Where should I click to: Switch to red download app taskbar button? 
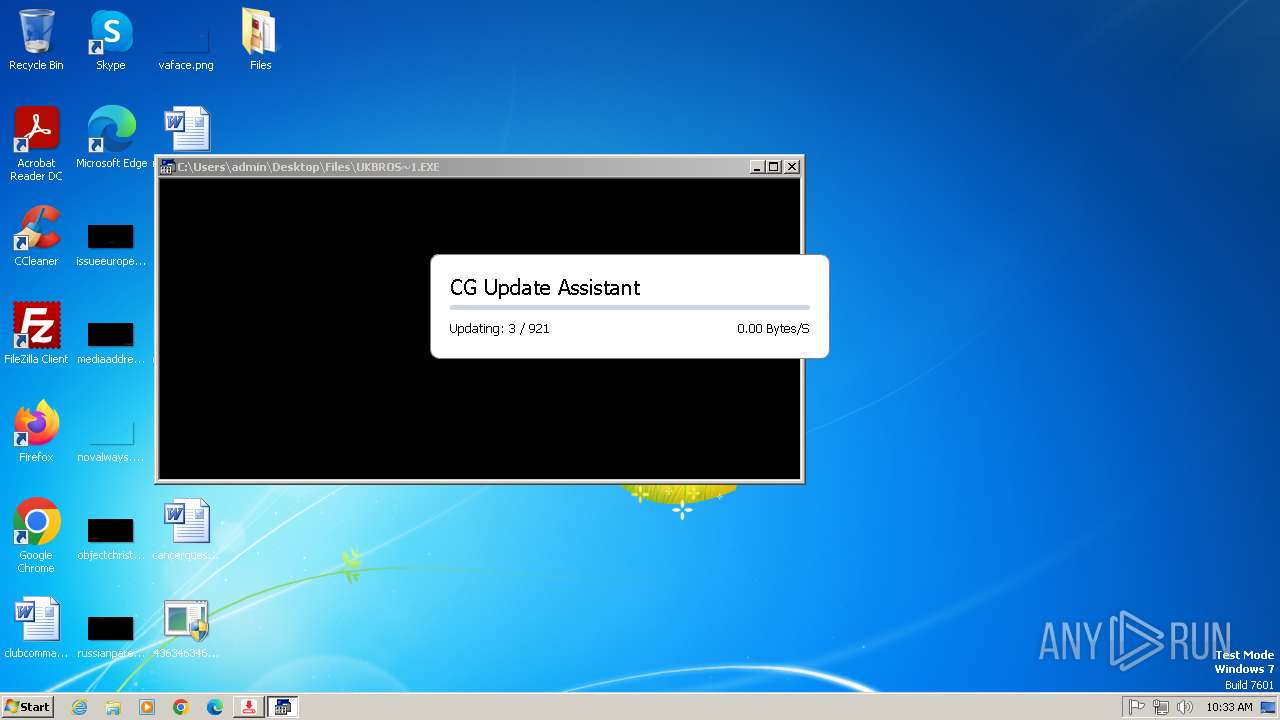(248, 707)
